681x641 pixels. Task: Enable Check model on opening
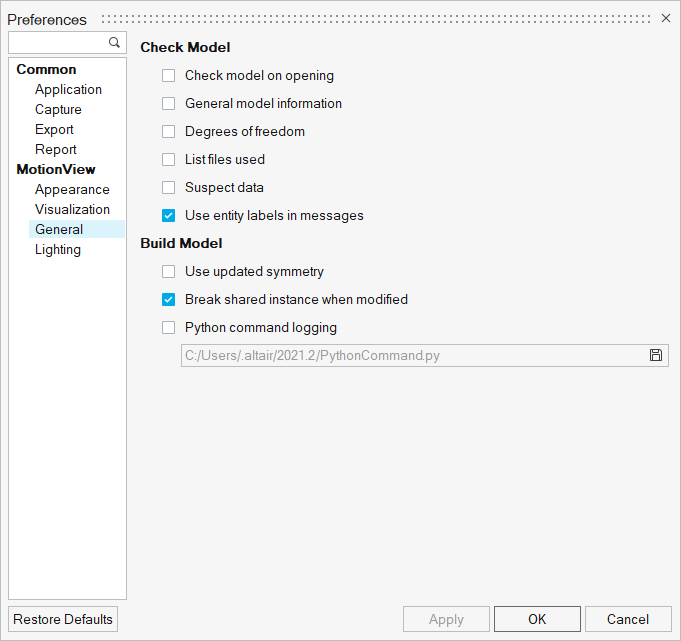tap(169, 76)
